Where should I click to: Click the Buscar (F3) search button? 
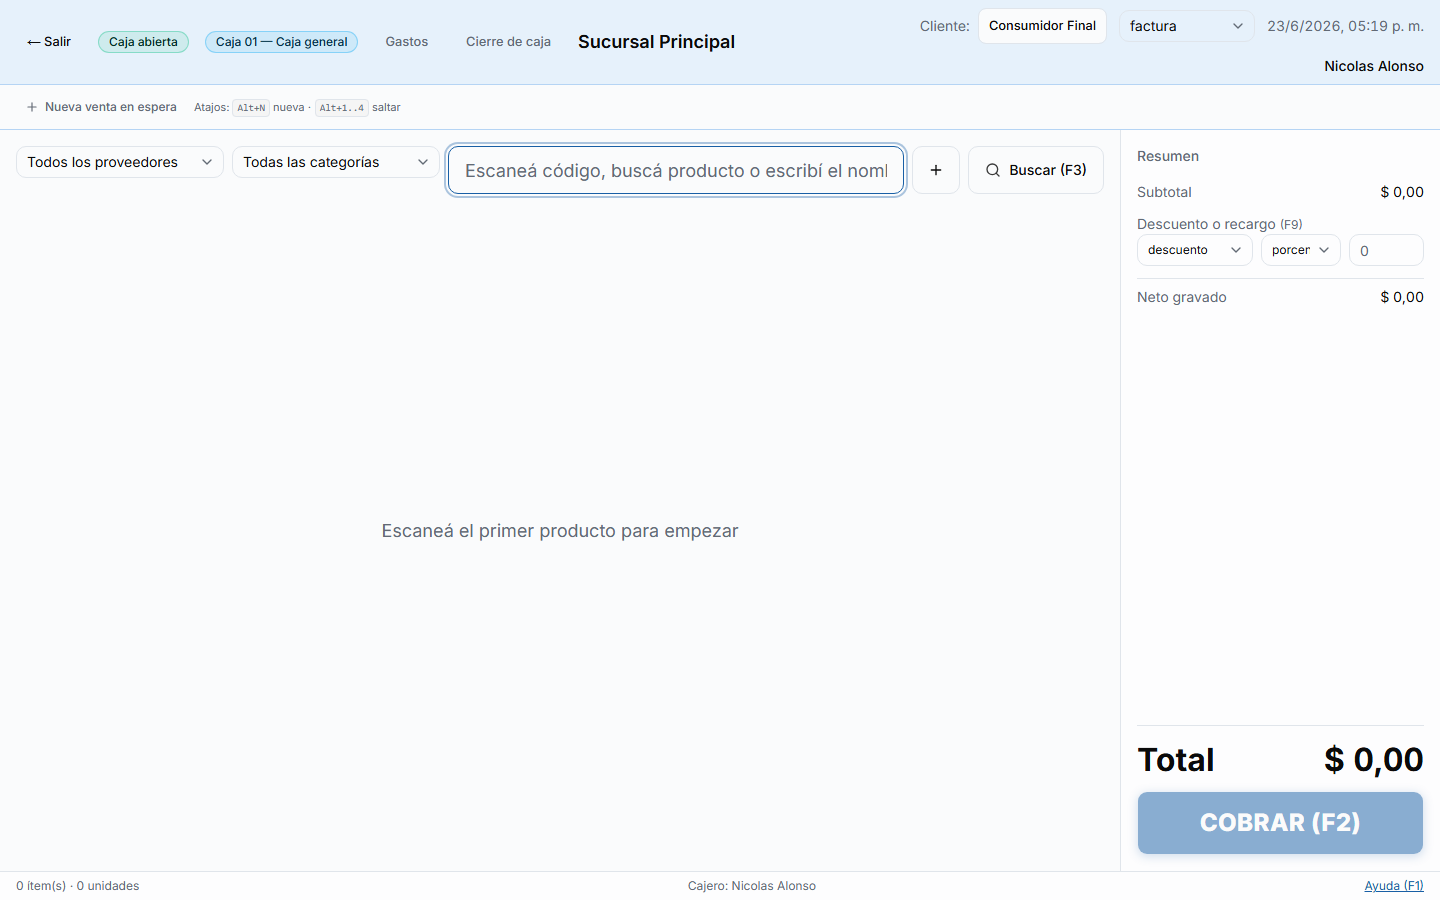[1036, 170]
